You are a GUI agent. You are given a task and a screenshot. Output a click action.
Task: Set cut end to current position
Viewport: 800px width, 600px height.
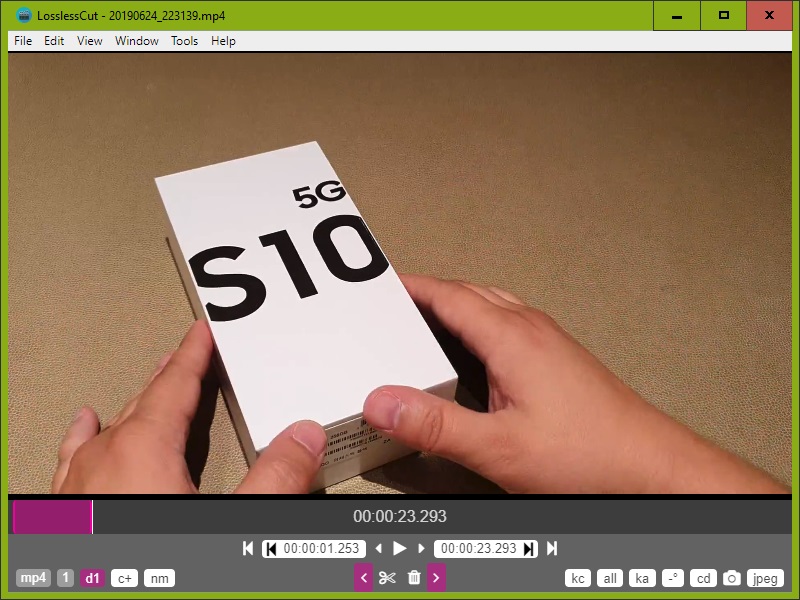pyautogui.click(x=529, y=549)
